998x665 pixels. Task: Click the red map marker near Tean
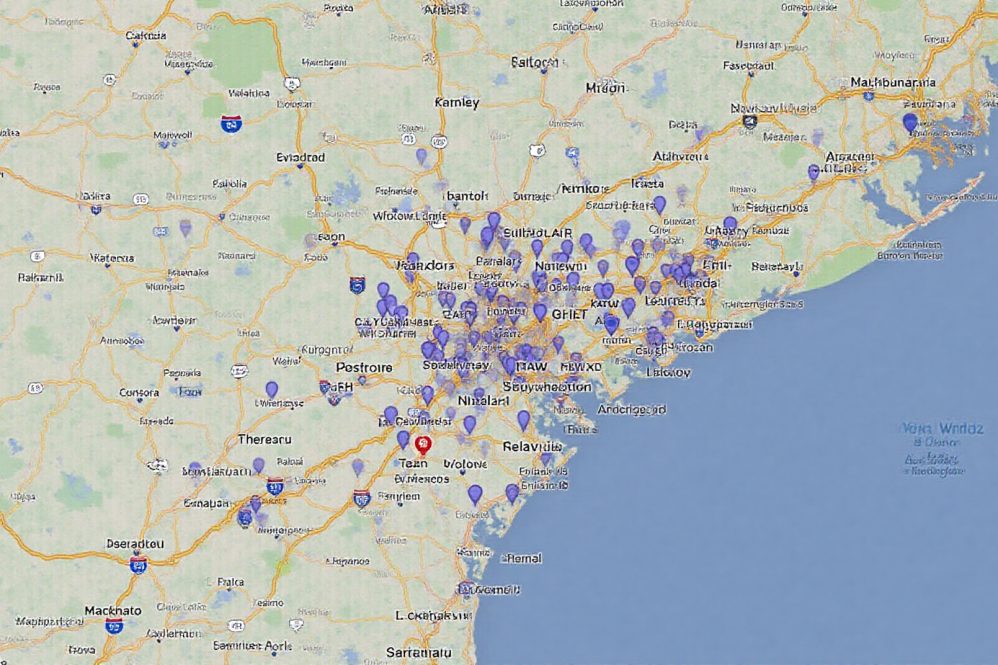(x=422, y=444)
